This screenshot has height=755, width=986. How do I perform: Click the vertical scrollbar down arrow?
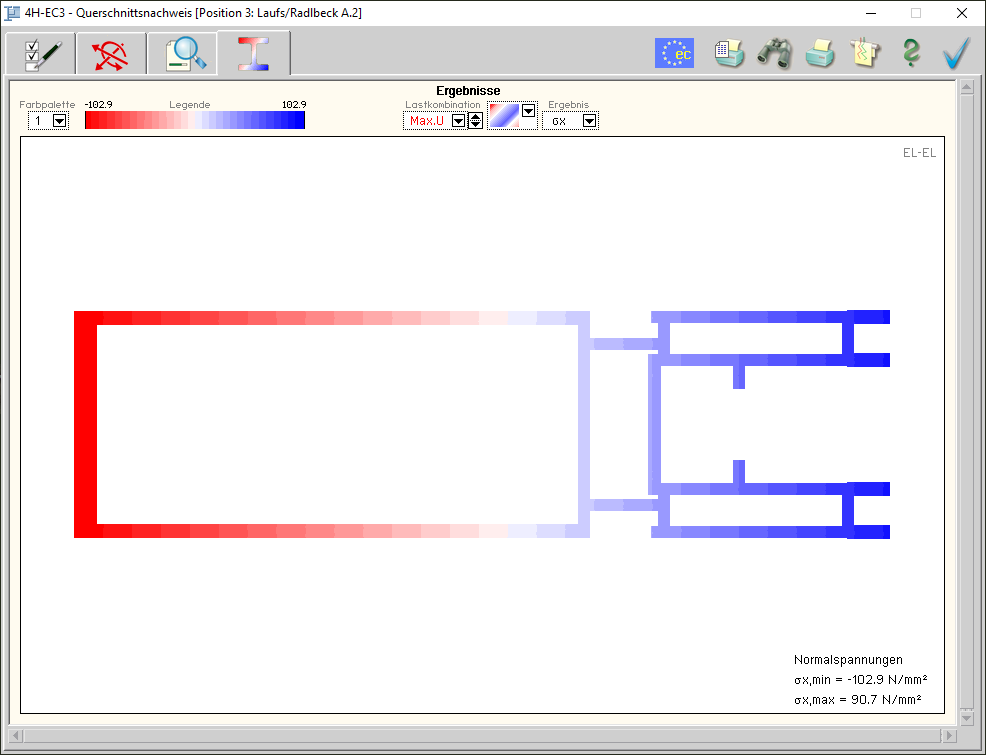(966, 717)
